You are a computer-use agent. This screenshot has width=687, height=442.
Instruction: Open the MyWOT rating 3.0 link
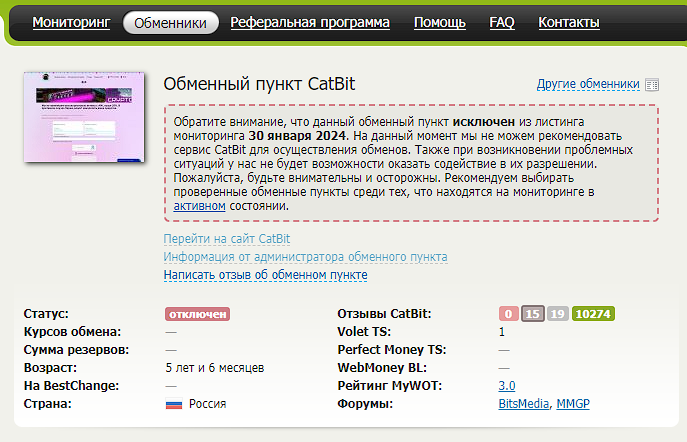pyautogui.click(x=506, y=386)
